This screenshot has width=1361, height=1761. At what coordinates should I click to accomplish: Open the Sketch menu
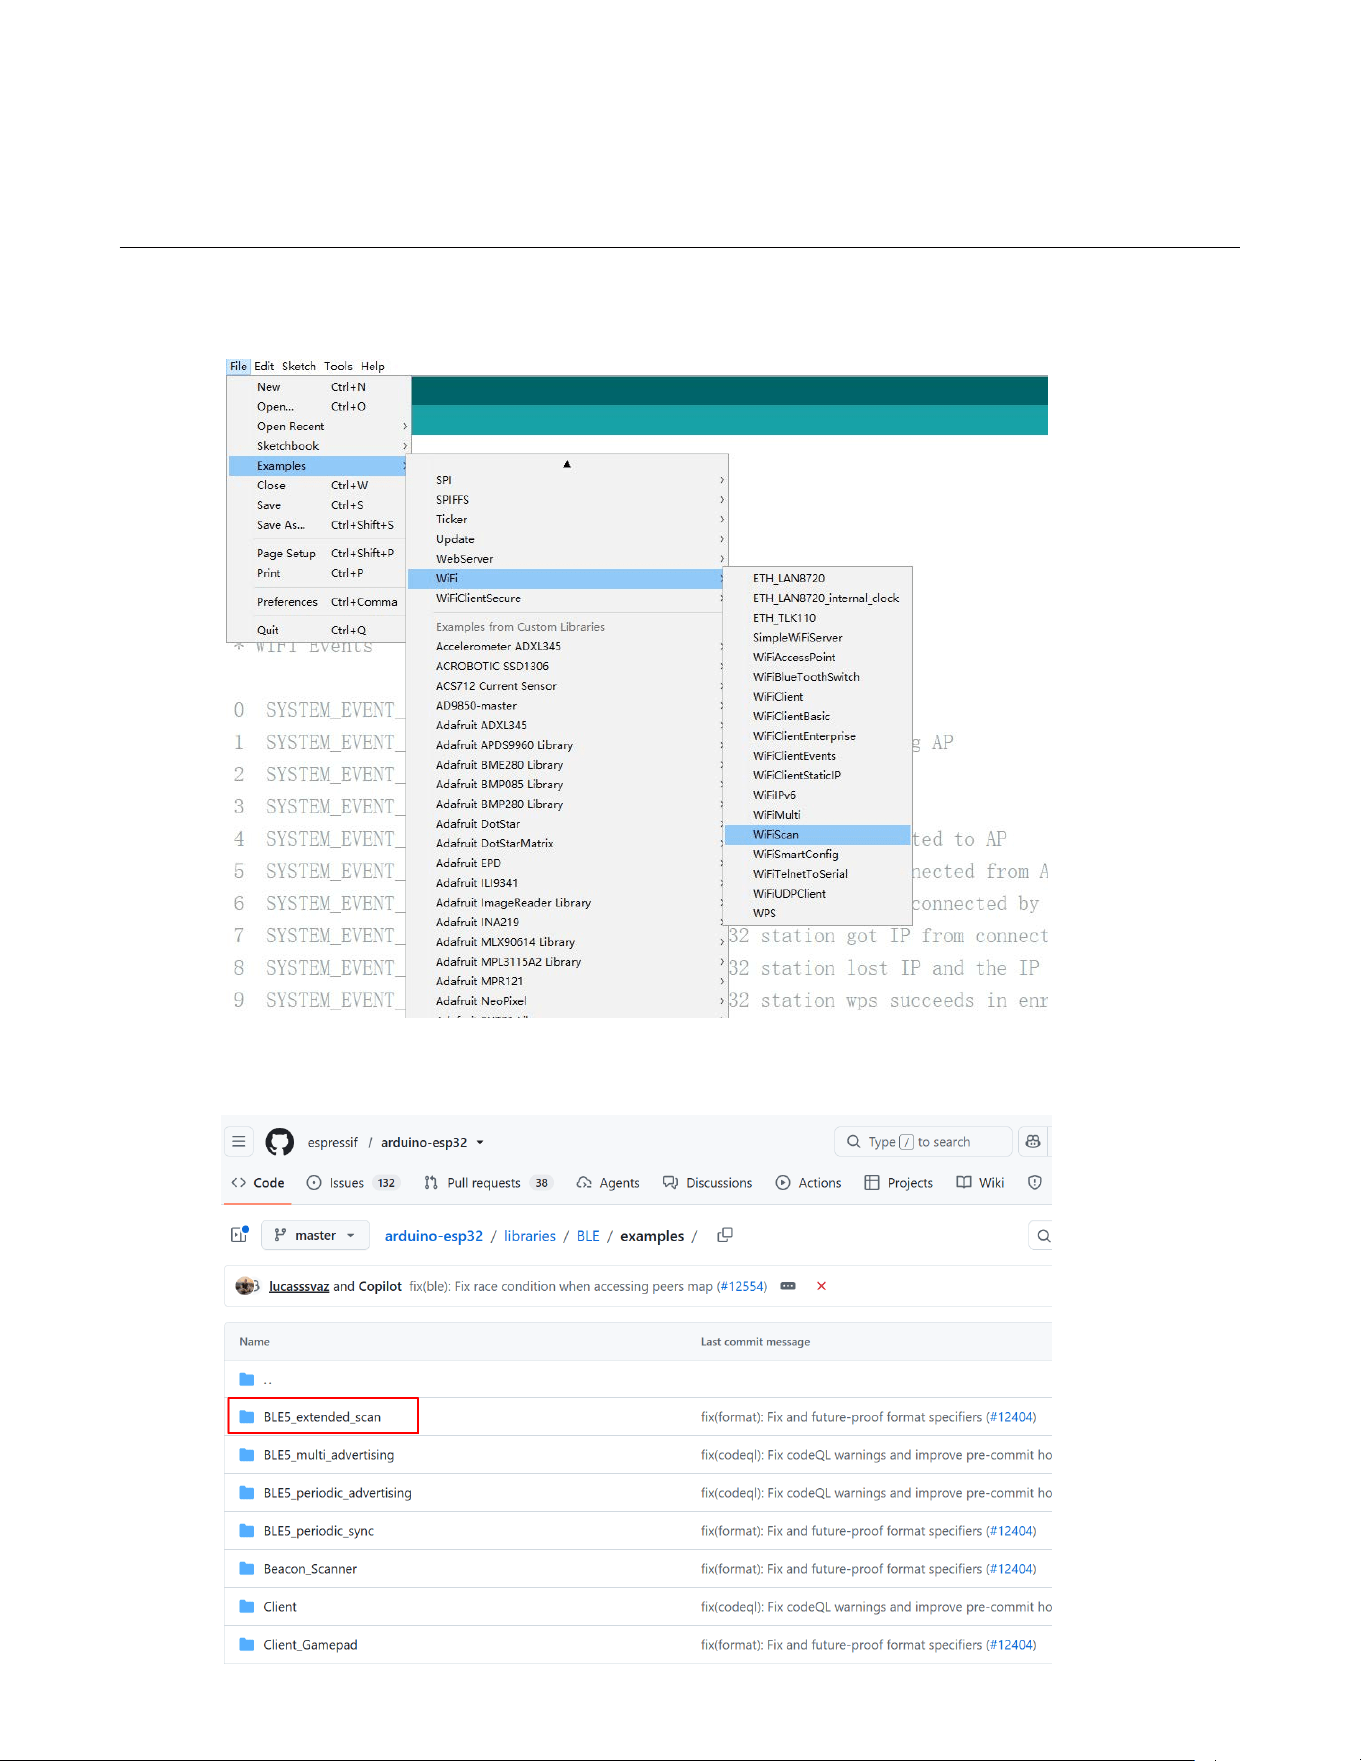point(298,366)
